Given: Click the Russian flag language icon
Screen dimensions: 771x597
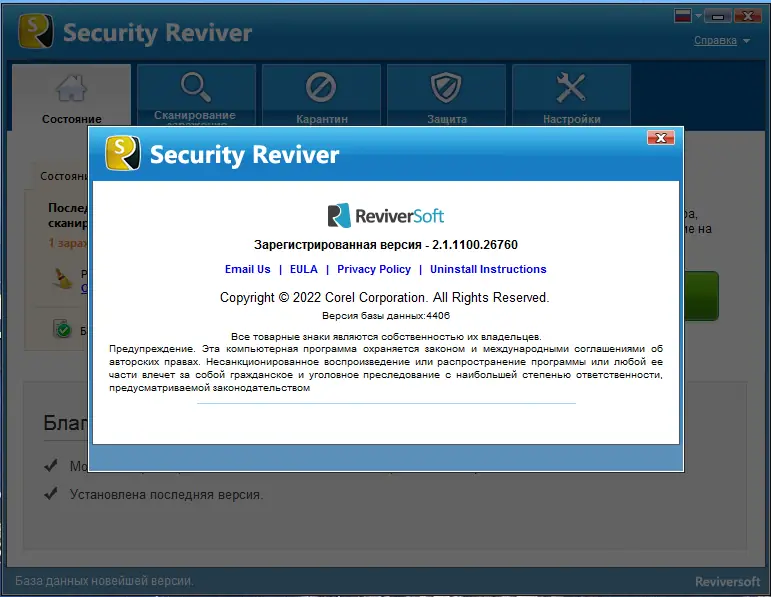Looking at the screenshot, I should click(682, 16).
